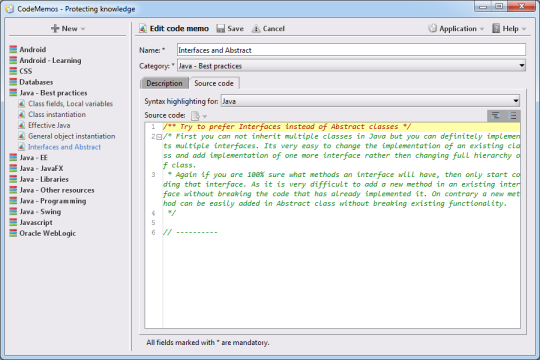Click the General object instantiation memo icon
Viewport: 540px width, 360px height.
point(22,136)
